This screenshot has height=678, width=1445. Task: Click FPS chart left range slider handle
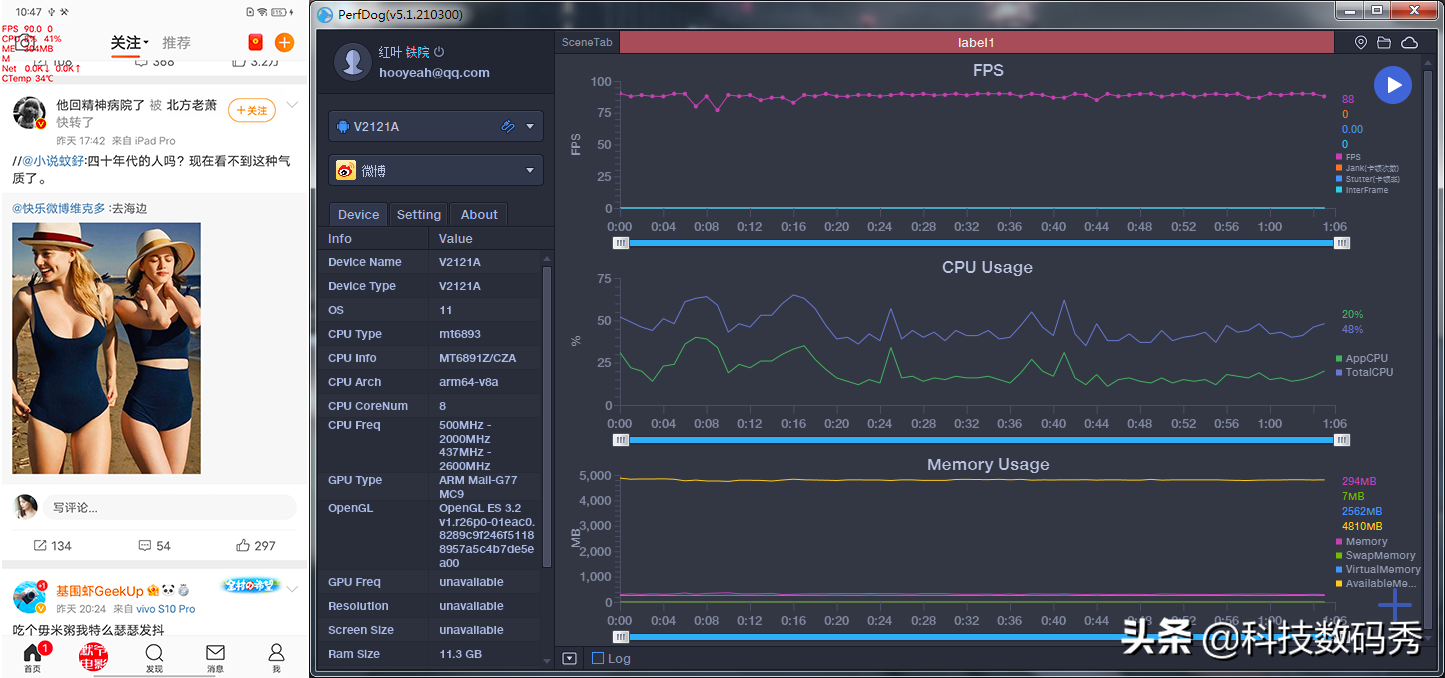(x=622, y=242)
